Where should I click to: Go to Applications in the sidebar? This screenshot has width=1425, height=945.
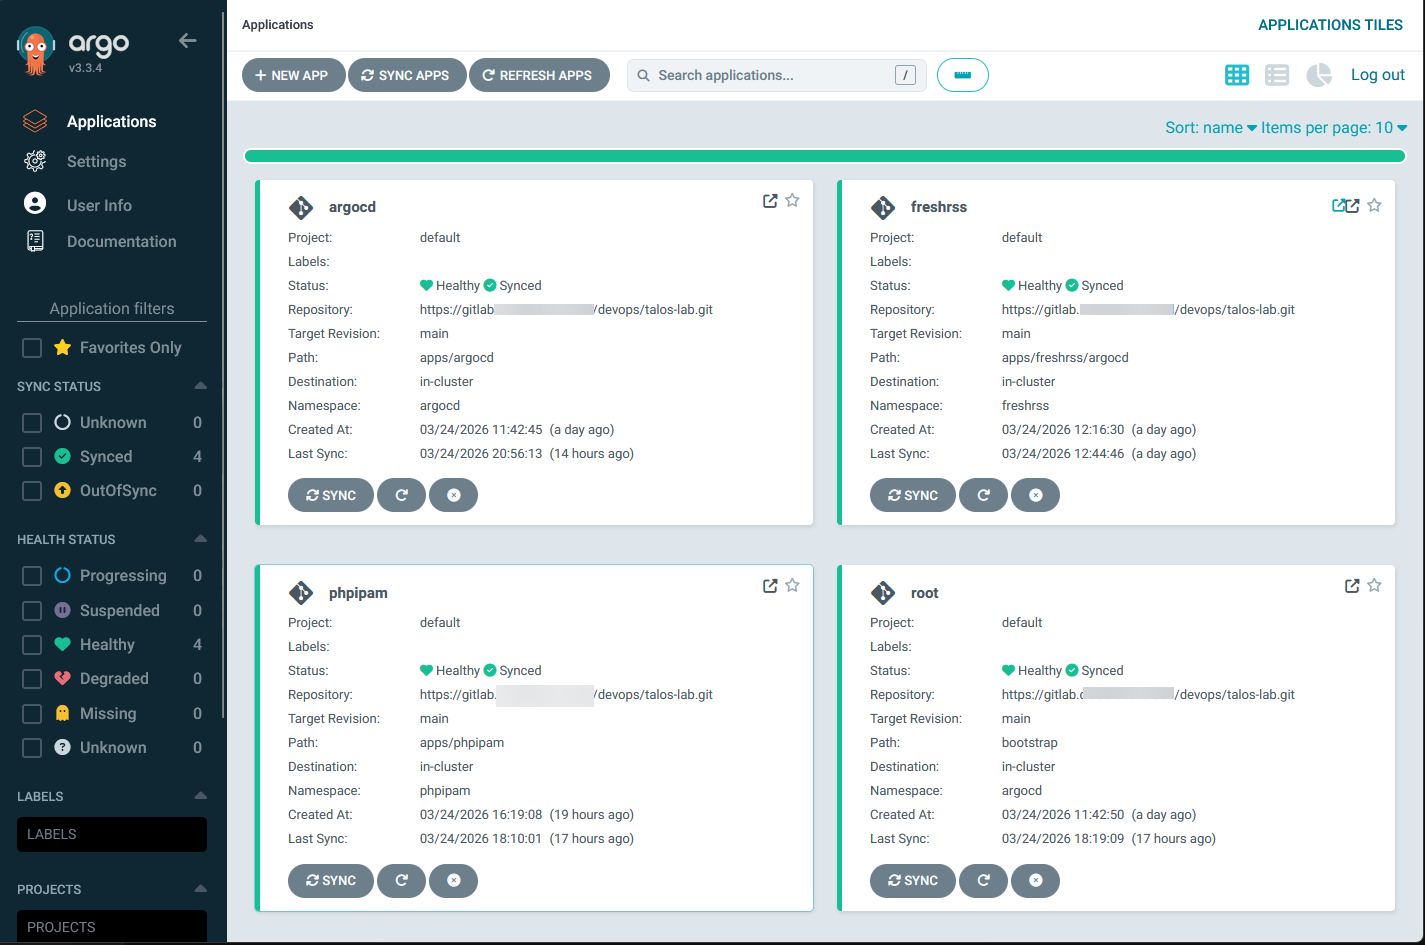tap(111, 122)
